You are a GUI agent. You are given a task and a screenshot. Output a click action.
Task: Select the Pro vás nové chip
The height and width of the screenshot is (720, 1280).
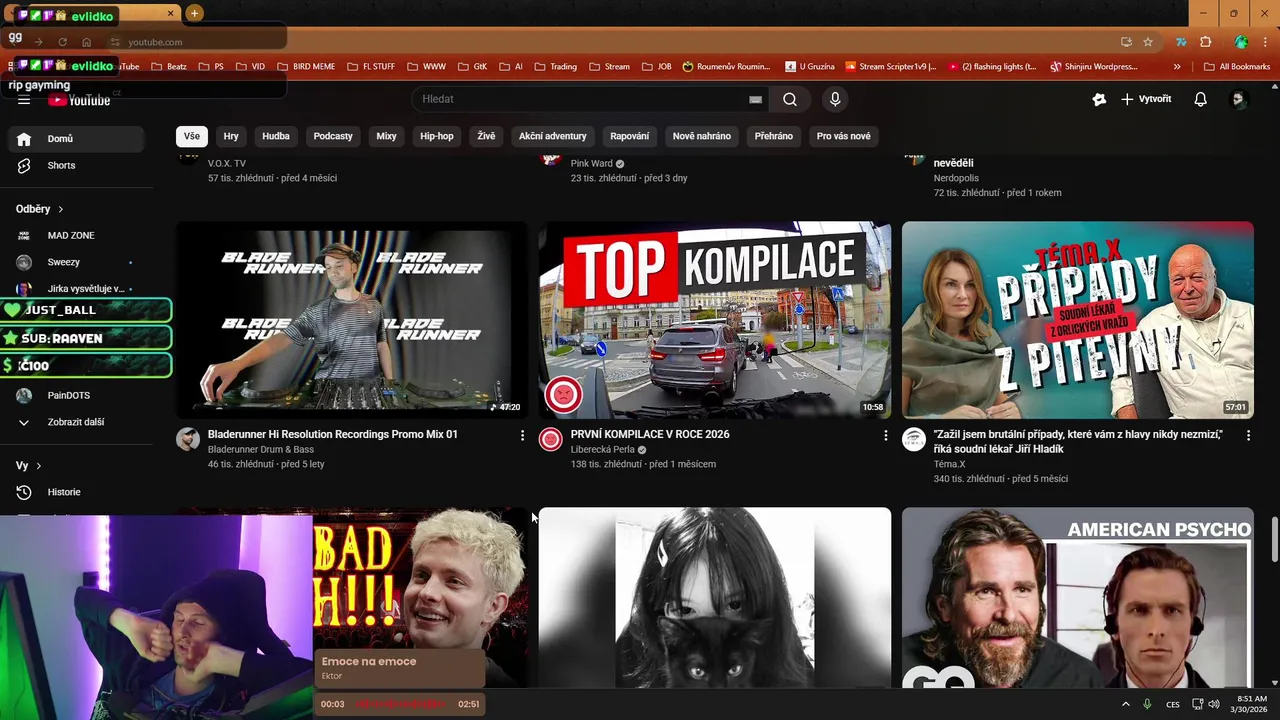click(844, 136)
